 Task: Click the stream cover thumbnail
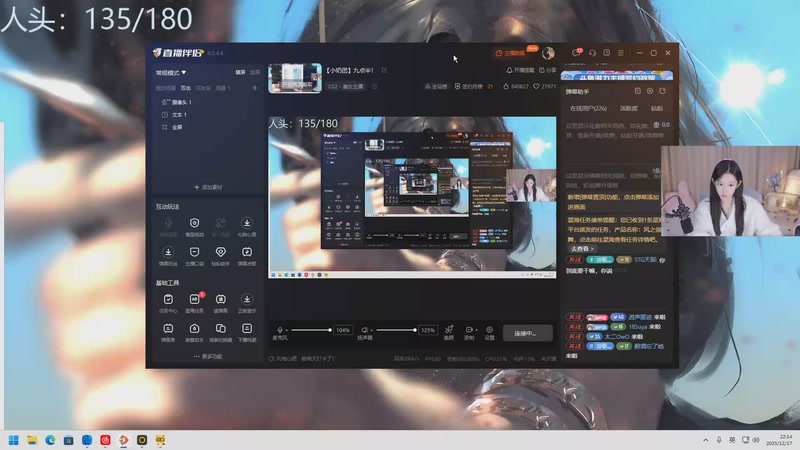point(295,78)
